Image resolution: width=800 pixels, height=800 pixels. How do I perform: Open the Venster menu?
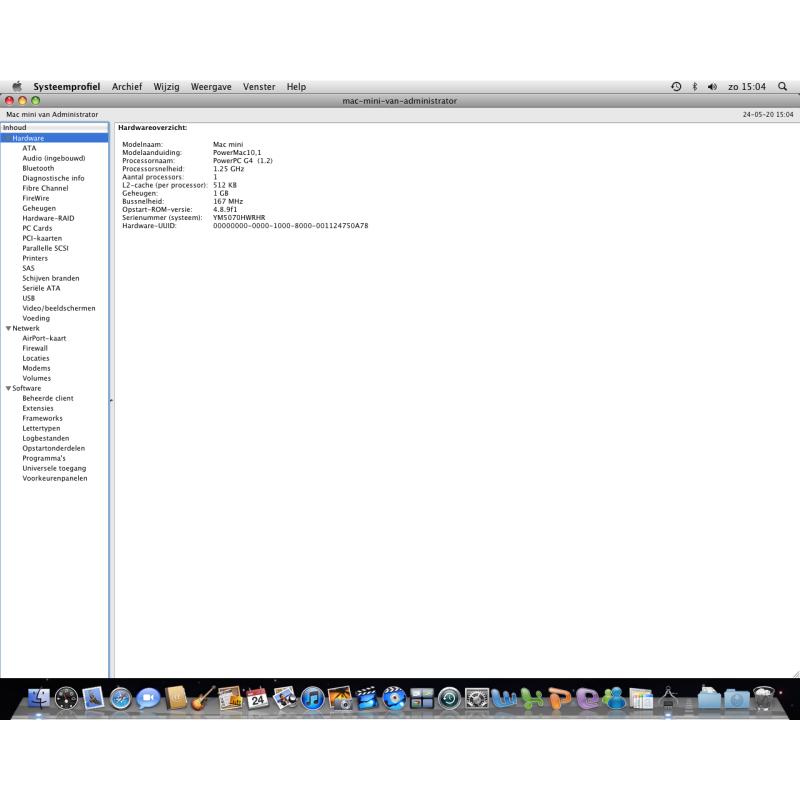(x=259, y=87)
